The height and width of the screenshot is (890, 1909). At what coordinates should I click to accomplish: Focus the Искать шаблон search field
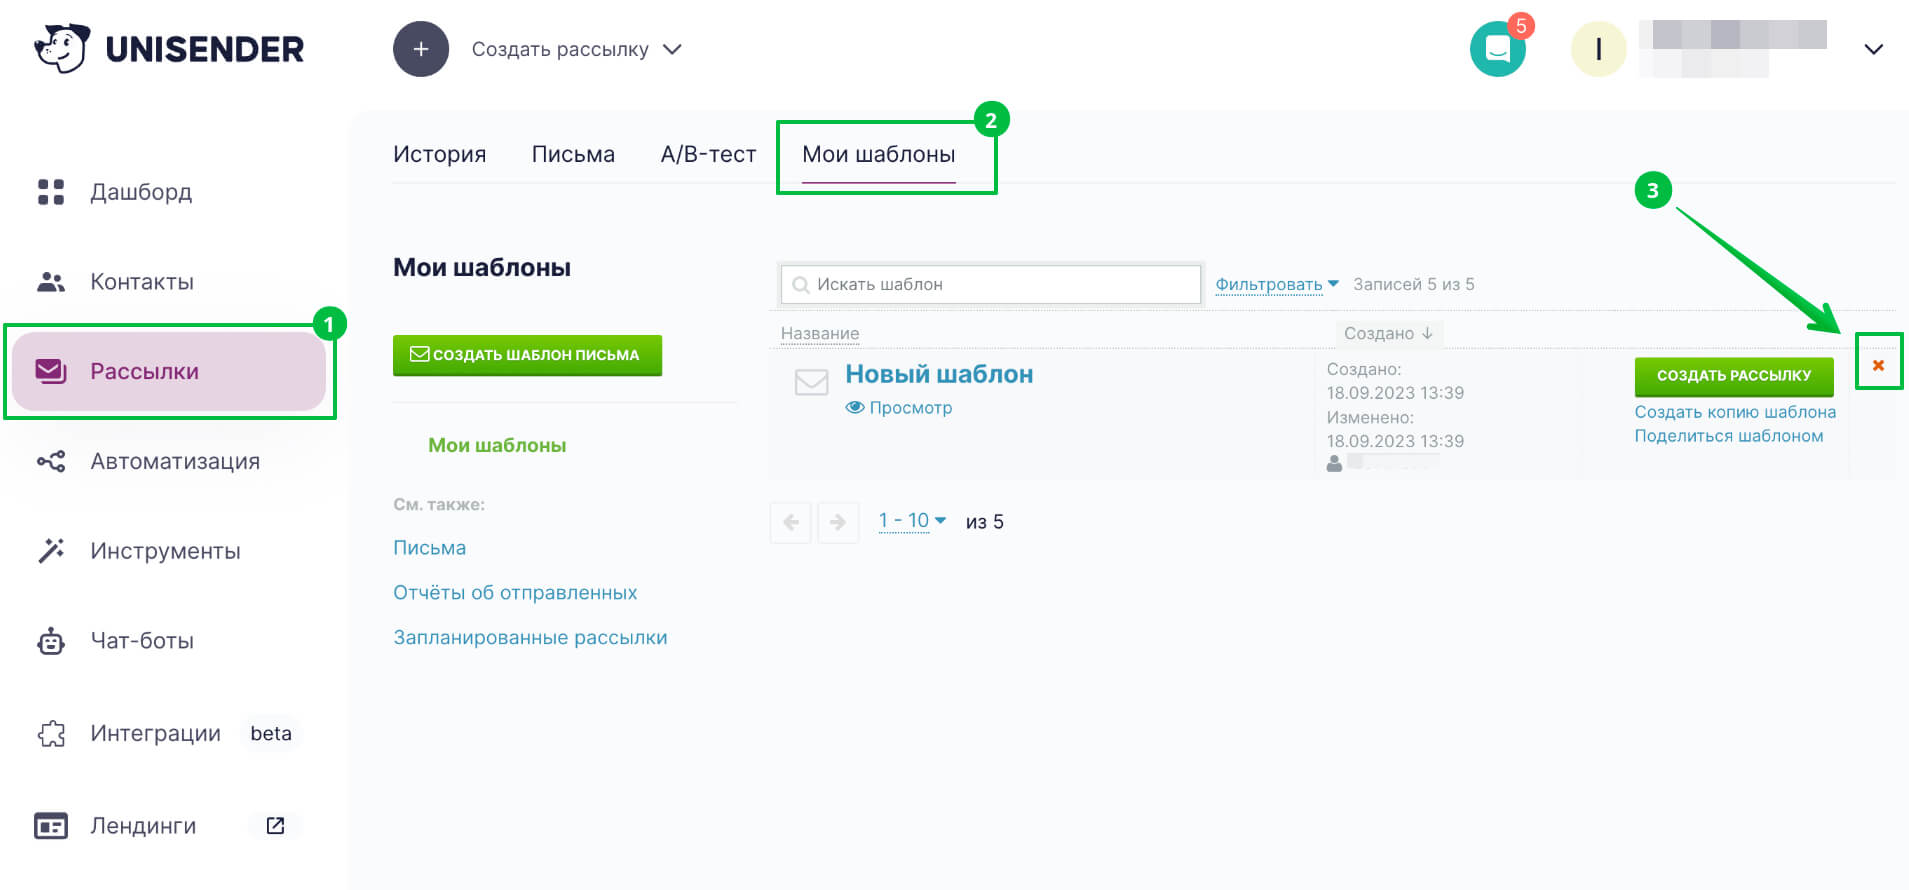click(x=991, y=284)
